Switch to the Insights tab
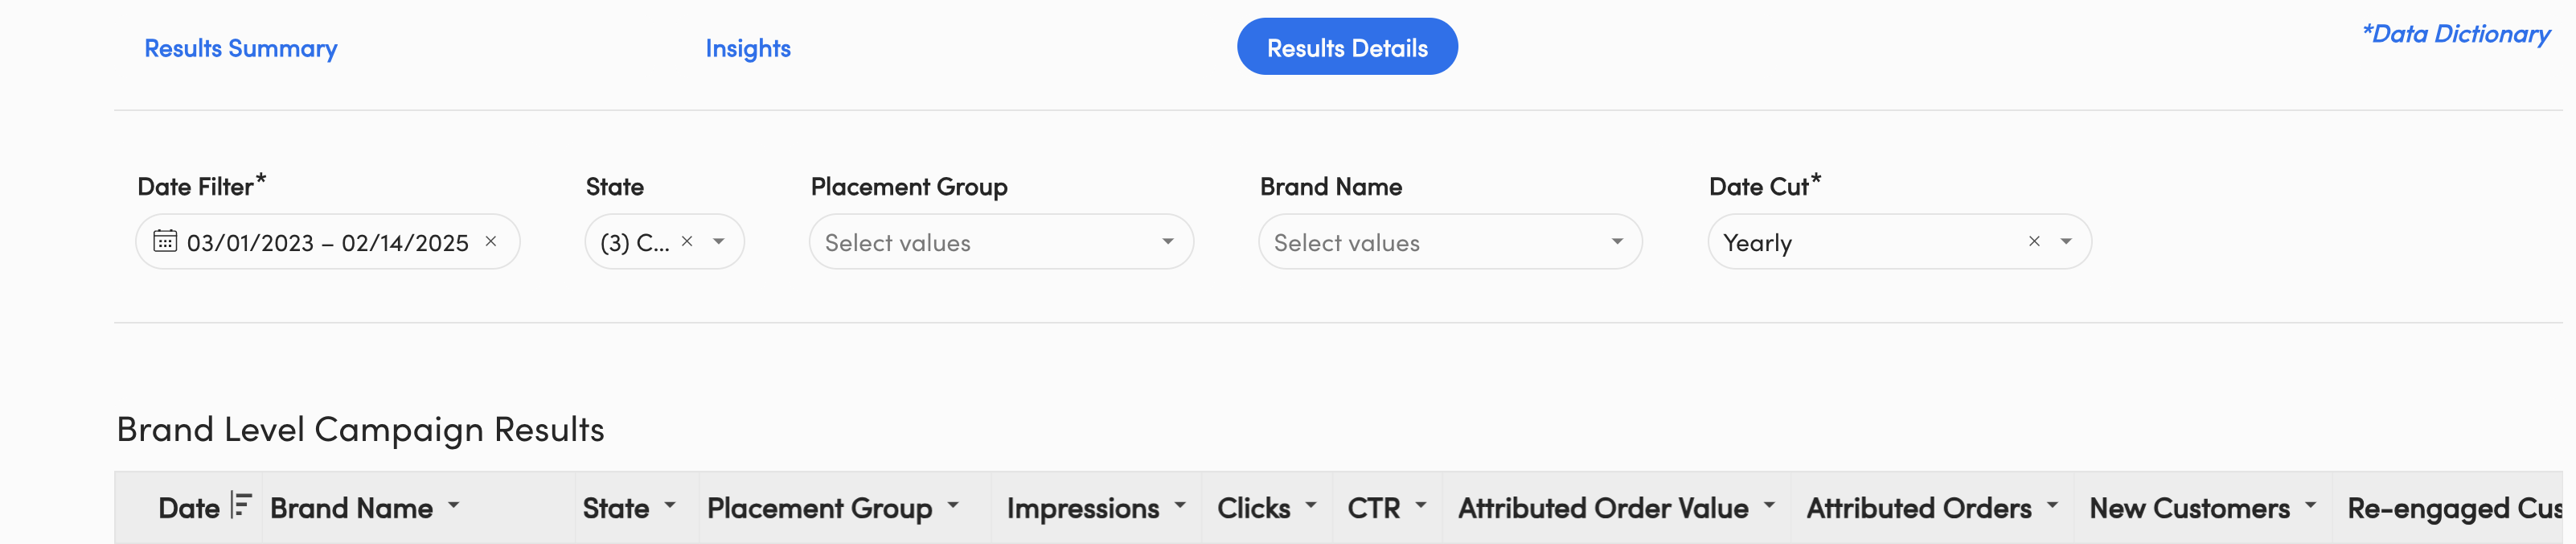2576x544 pixels. click(748, 48)
